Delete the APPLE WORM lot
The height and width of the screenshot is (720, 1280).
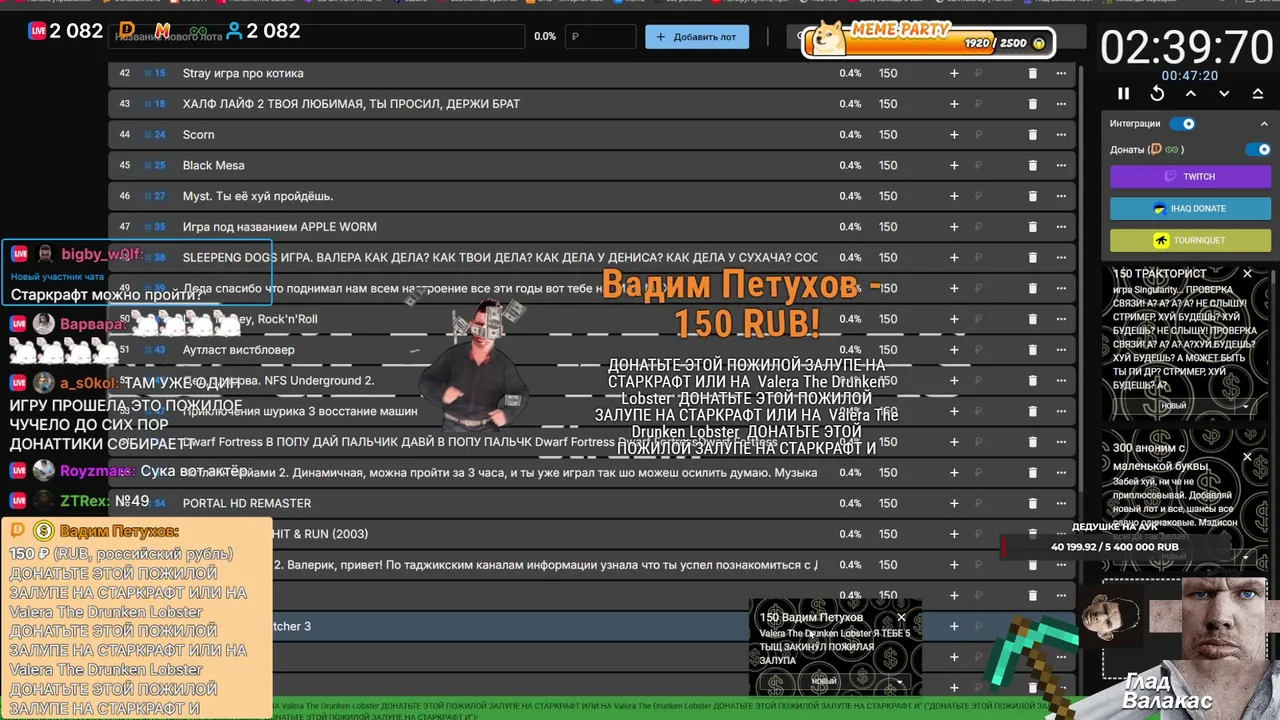pos(1033,227)
